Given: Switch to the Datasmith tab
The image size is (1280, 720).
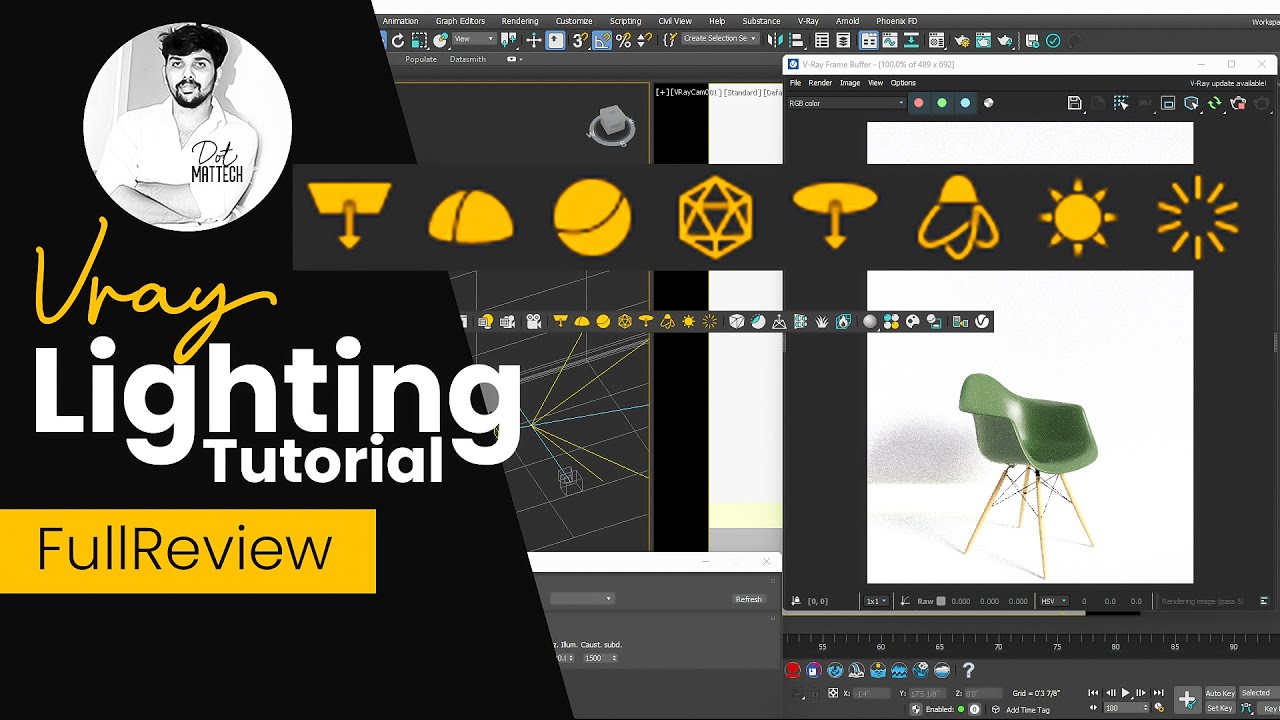Looking at the screenshot, I should pyautogui.click(x=468, y=59).
